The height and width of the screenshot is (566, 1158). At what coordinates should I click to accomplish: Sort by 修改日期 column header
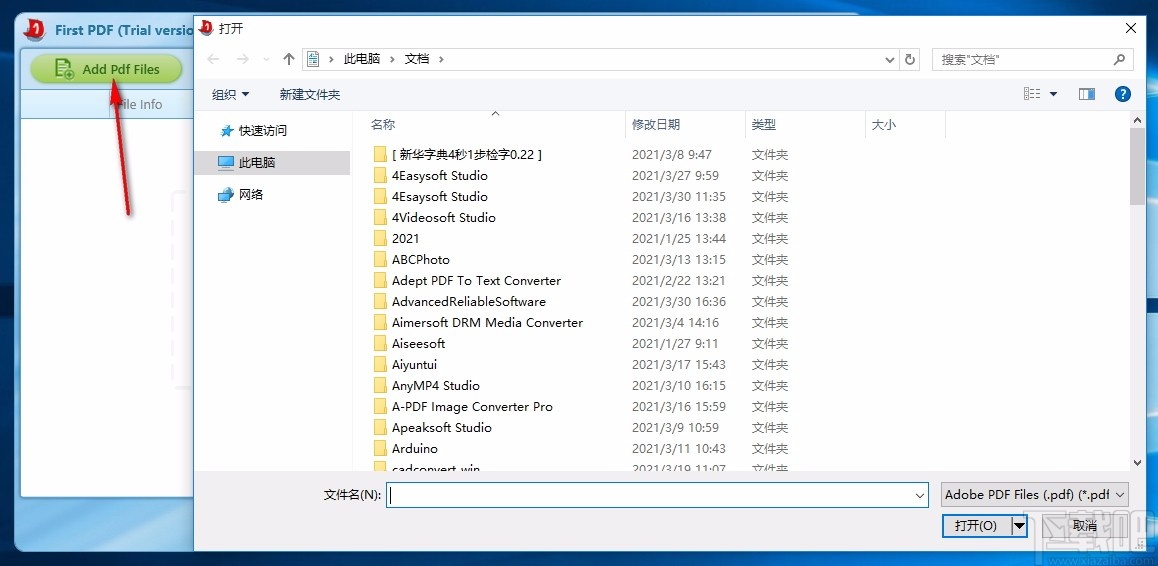point(656,125)
